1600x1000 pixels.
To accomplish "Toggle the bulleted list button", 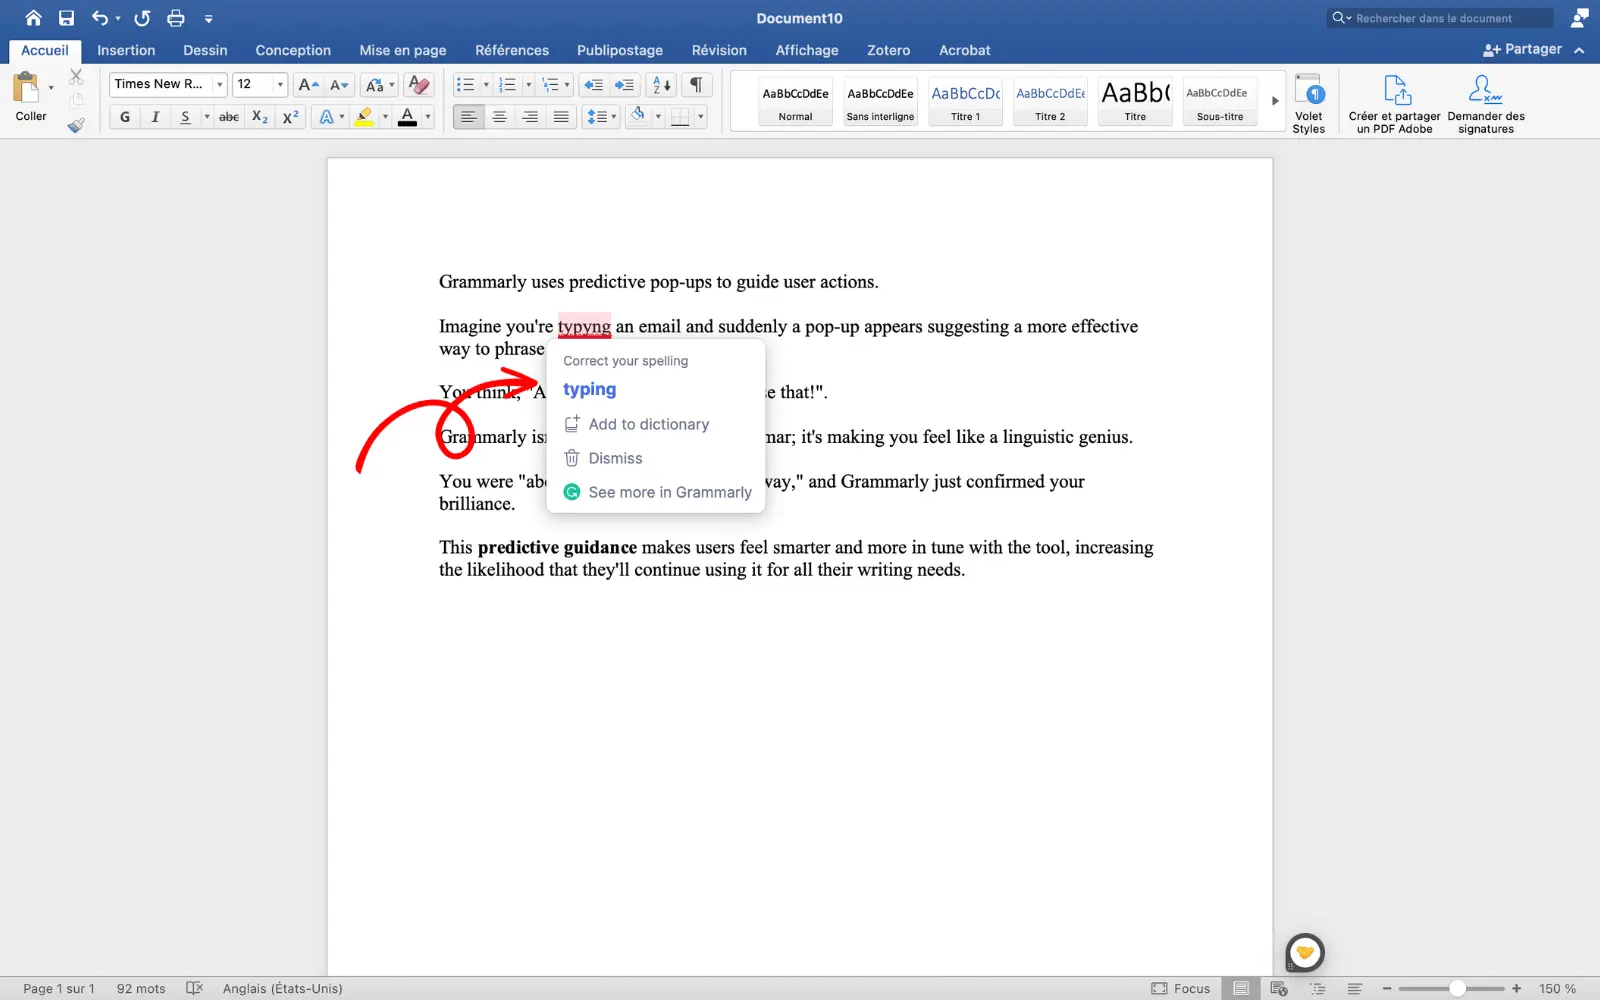I will coord(465,85).
